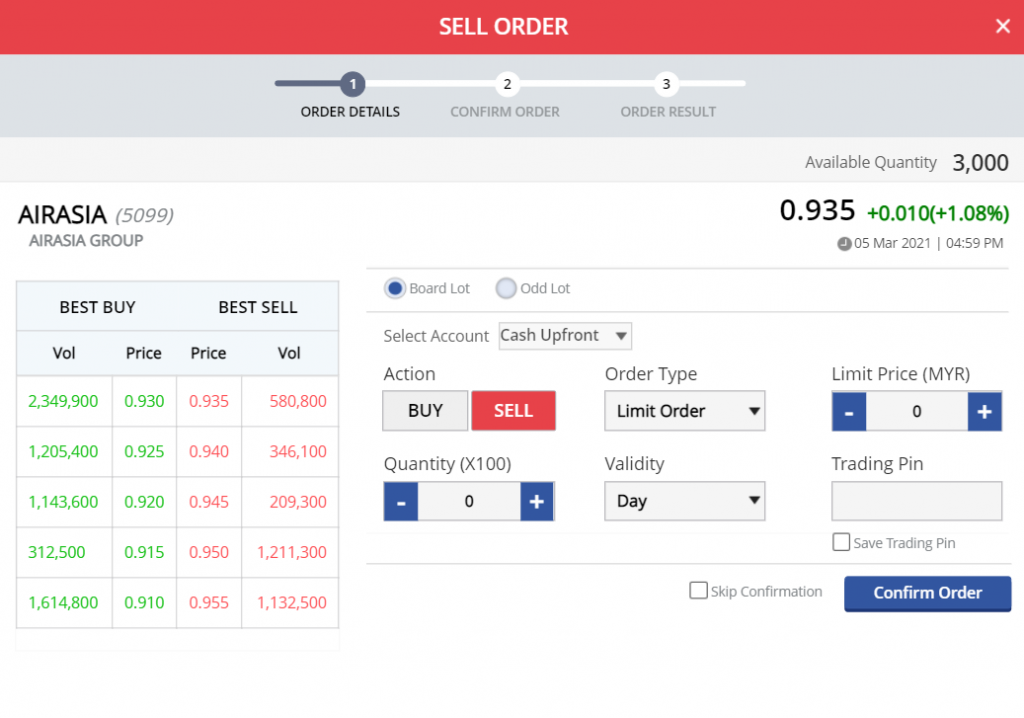
Task: Click the Limit Price input field
Action: (x=917, y=412)
